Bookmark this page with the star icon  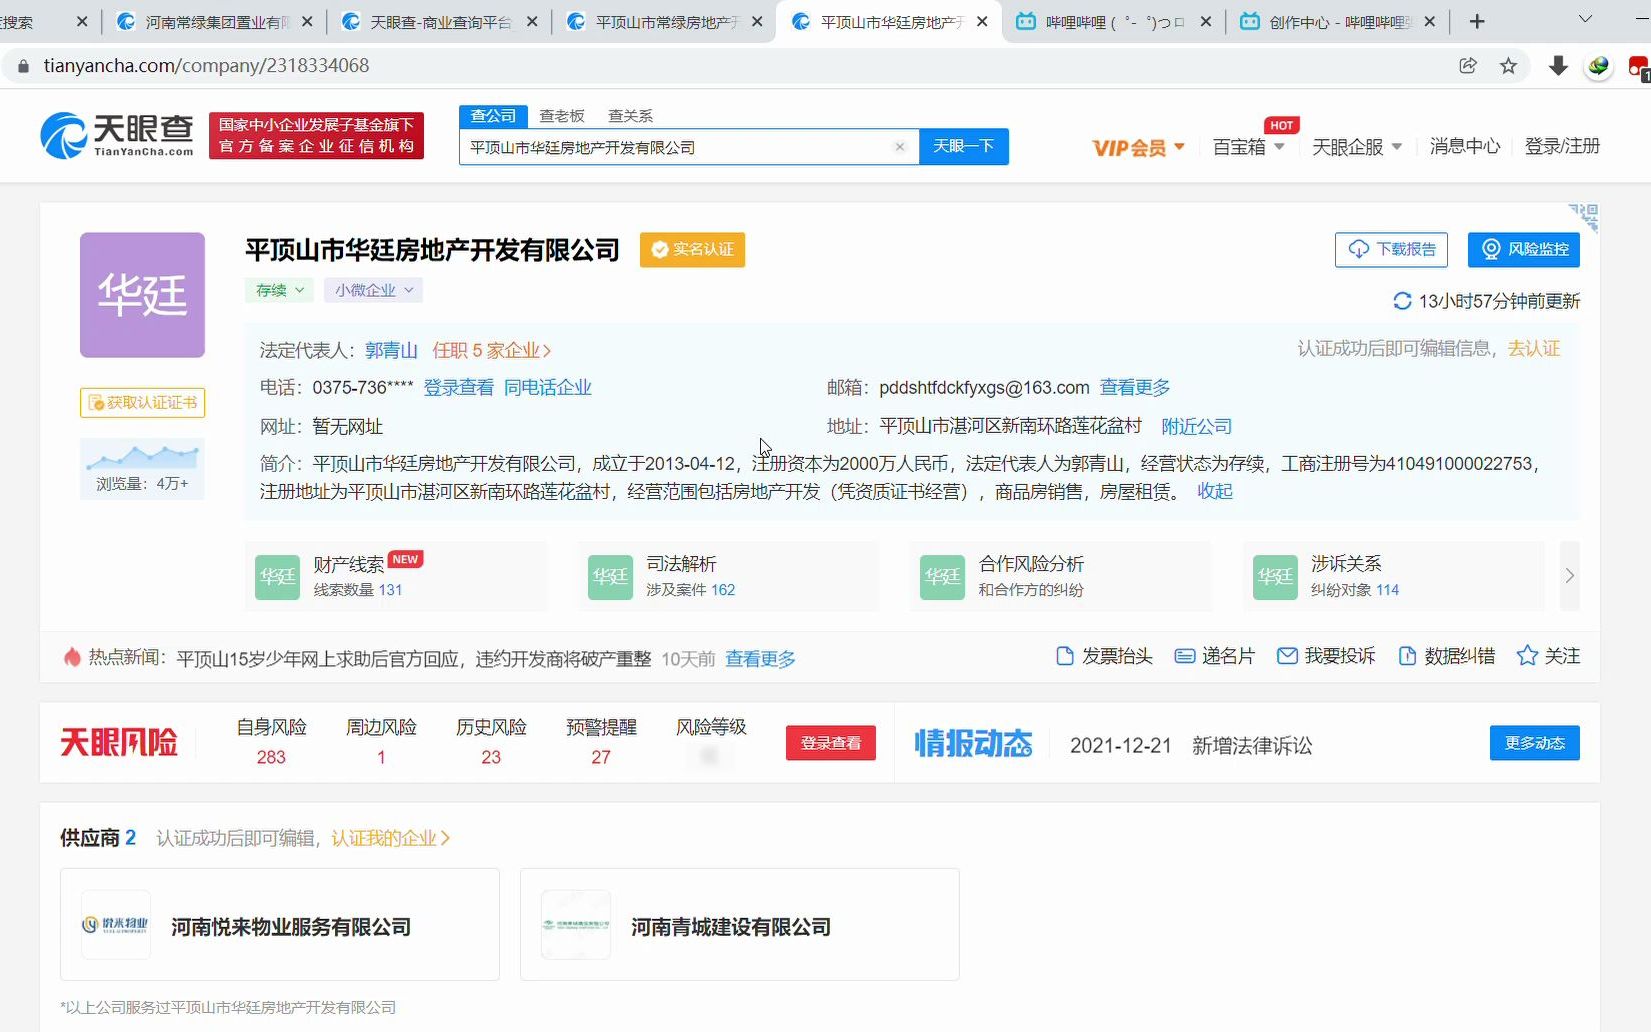pos(1508,66)
